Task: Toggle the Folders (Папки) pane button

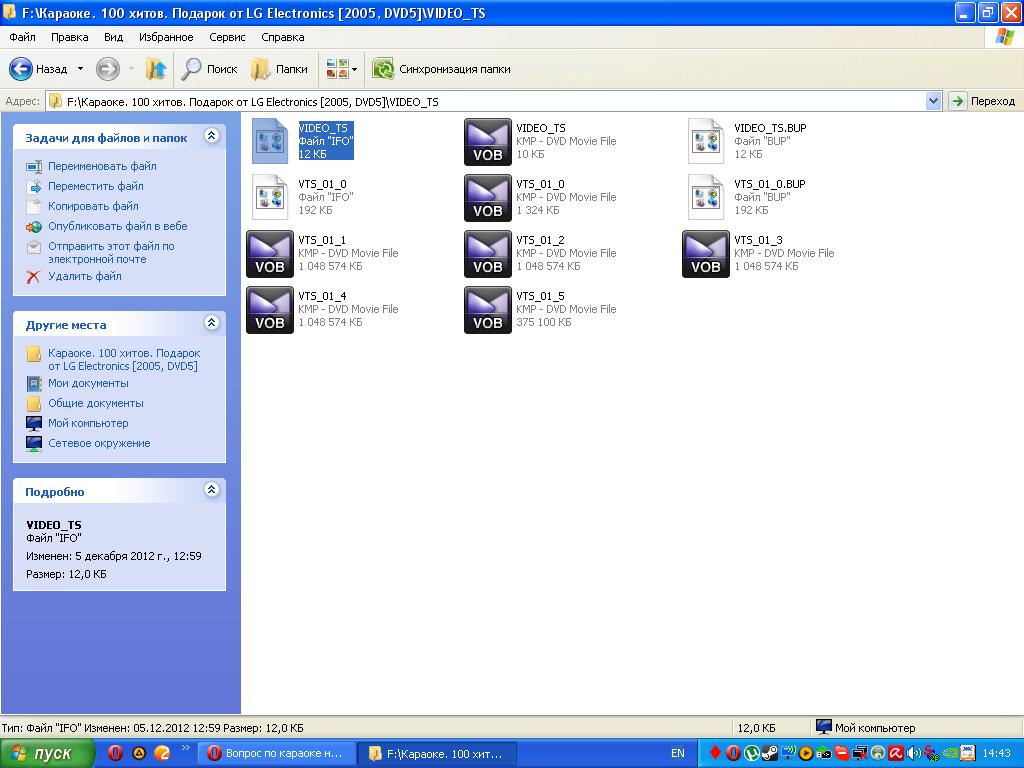Action: coord(262,69)
